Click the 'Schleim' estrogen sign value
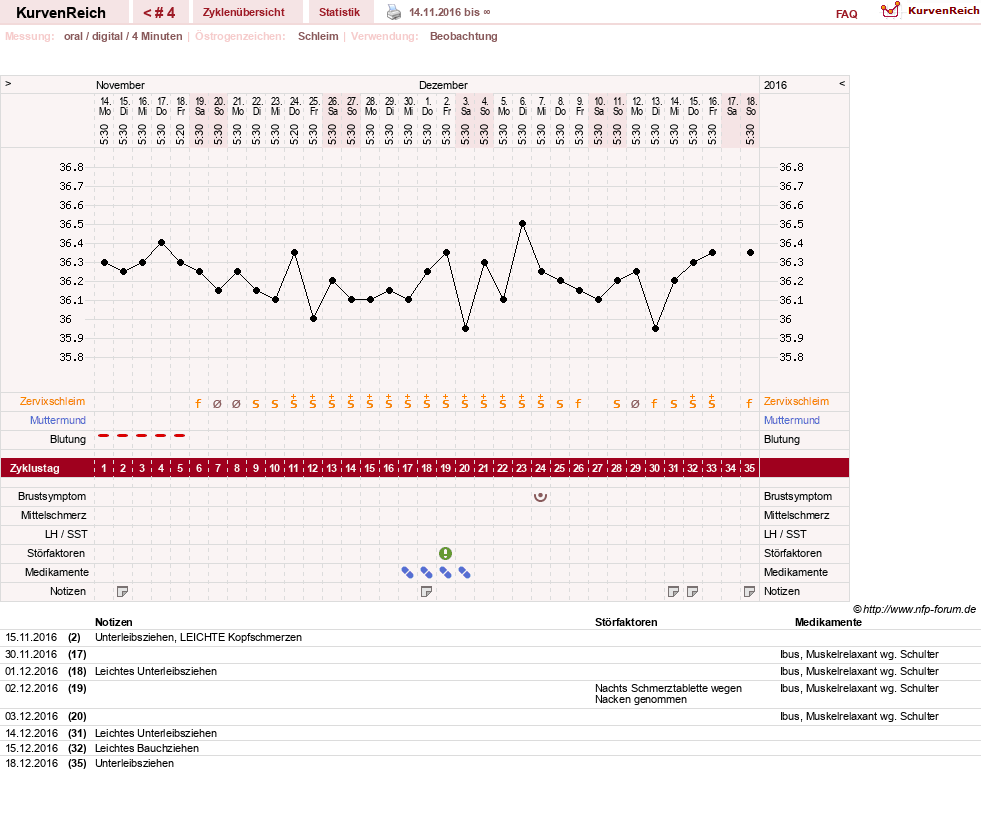981x815 pixels. tap(318, 36)
